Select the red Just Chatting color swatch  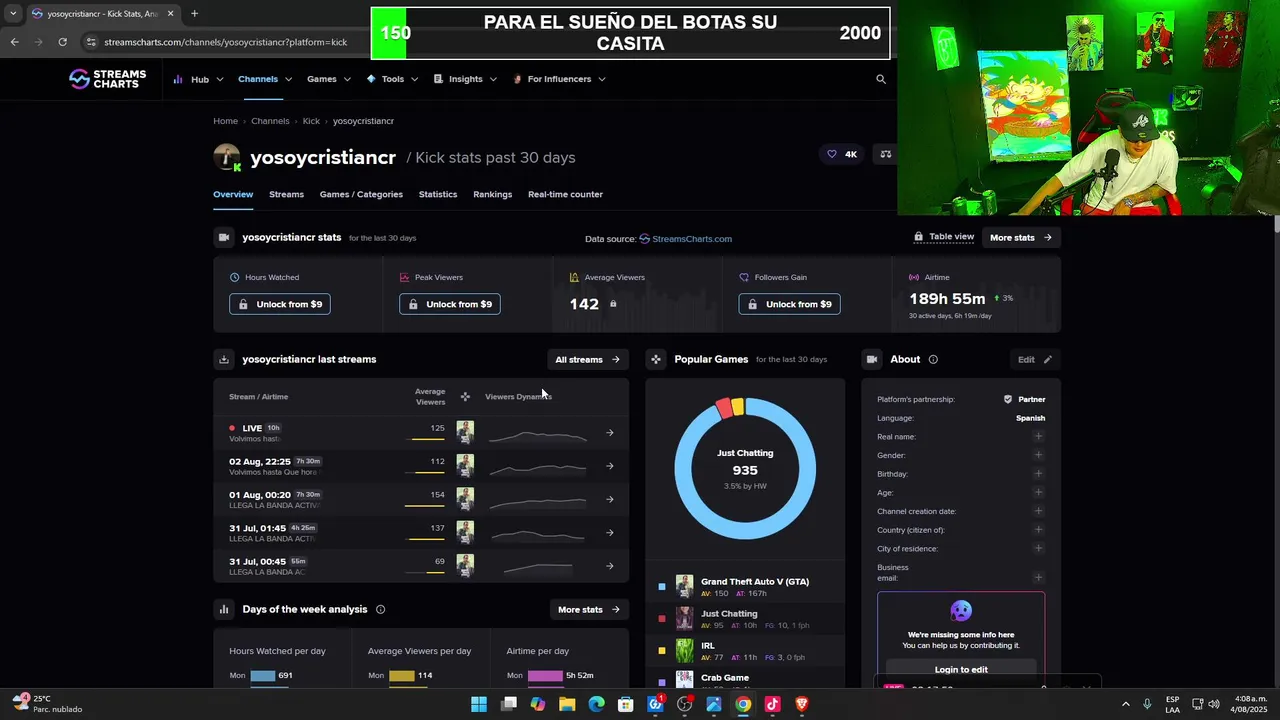662,619
